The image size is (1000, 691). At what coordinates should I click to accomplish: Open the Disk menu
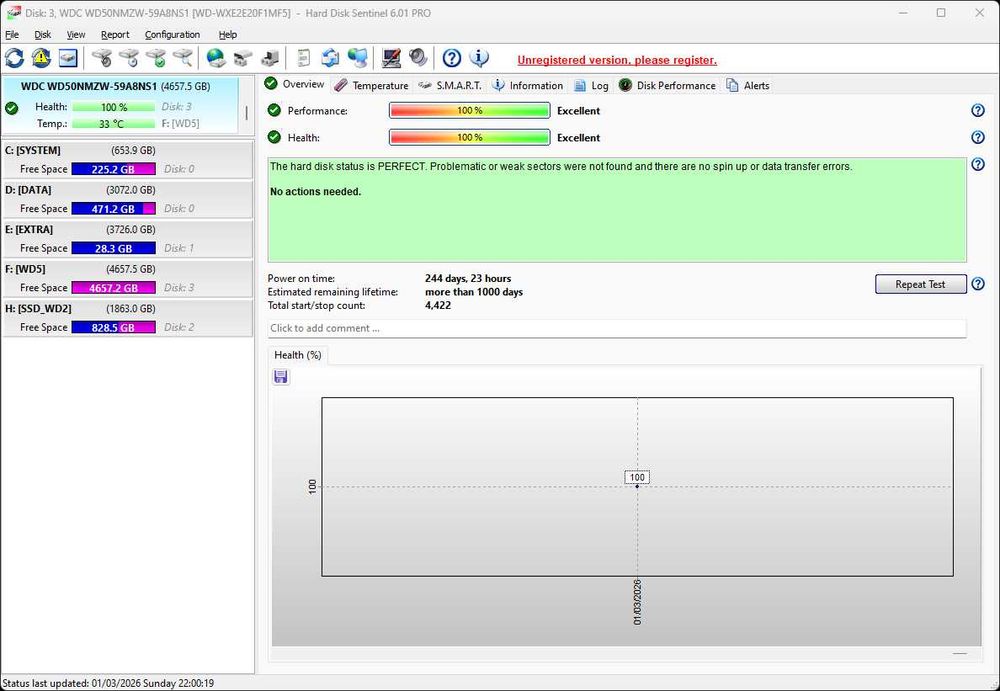point(43,34)
